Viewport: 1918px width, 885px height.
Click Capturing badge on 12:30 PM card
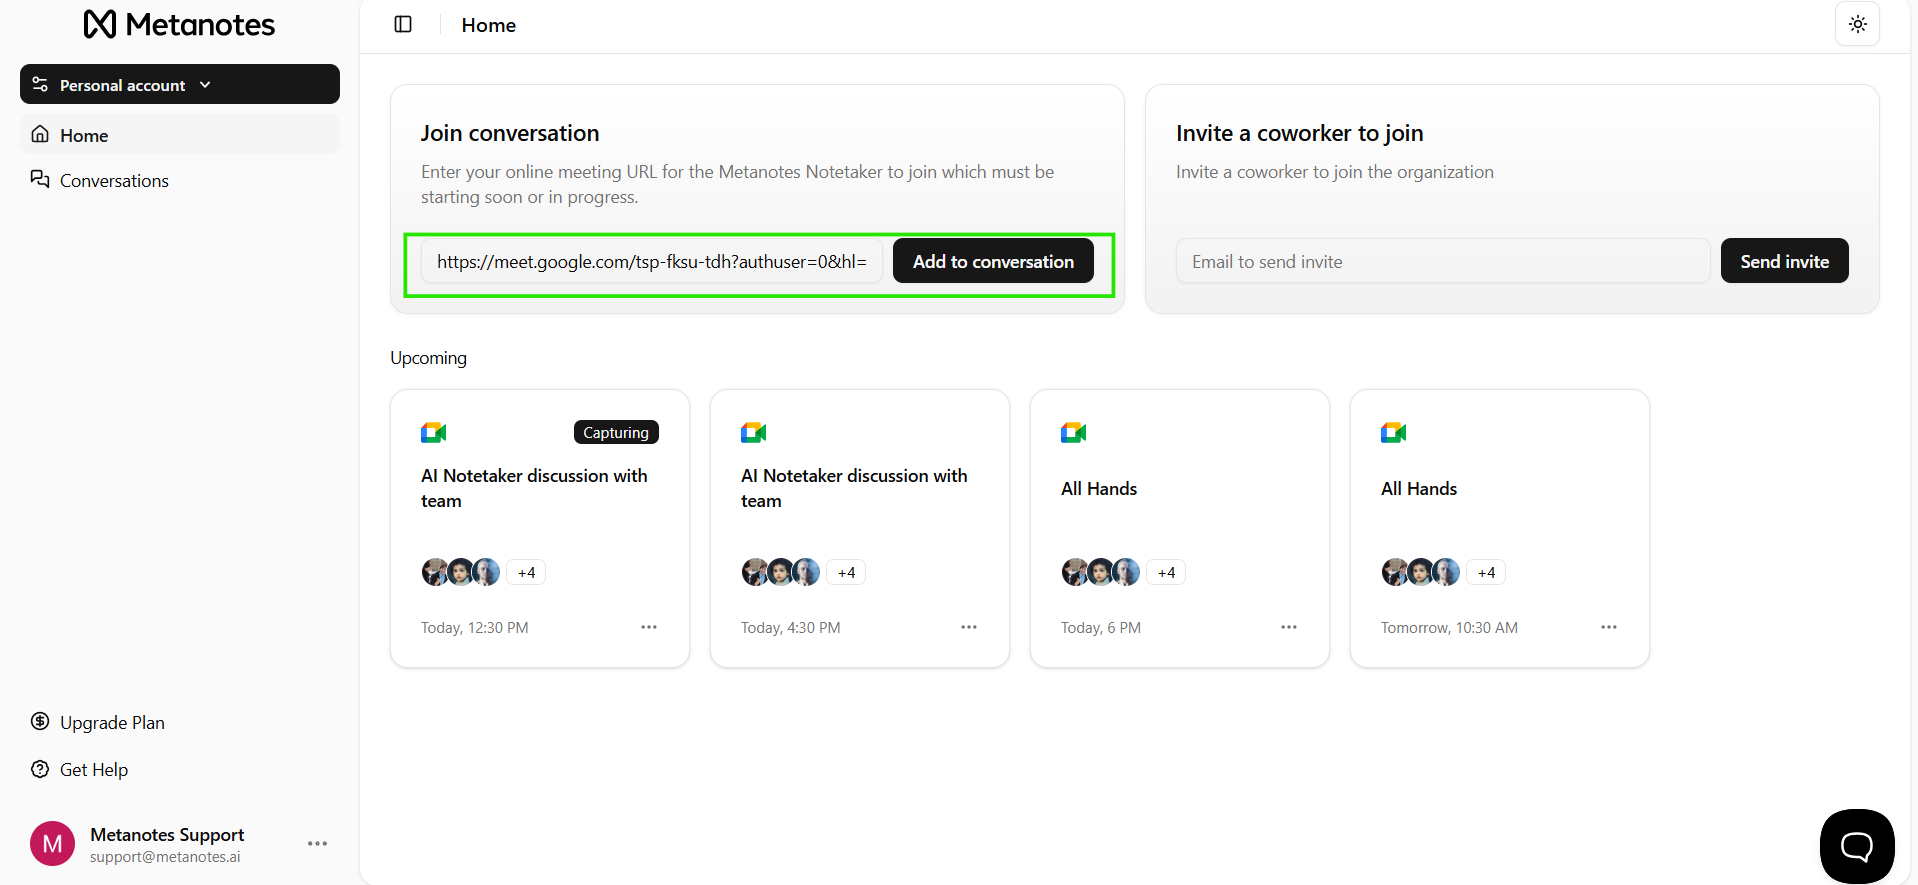coord(616,432)
